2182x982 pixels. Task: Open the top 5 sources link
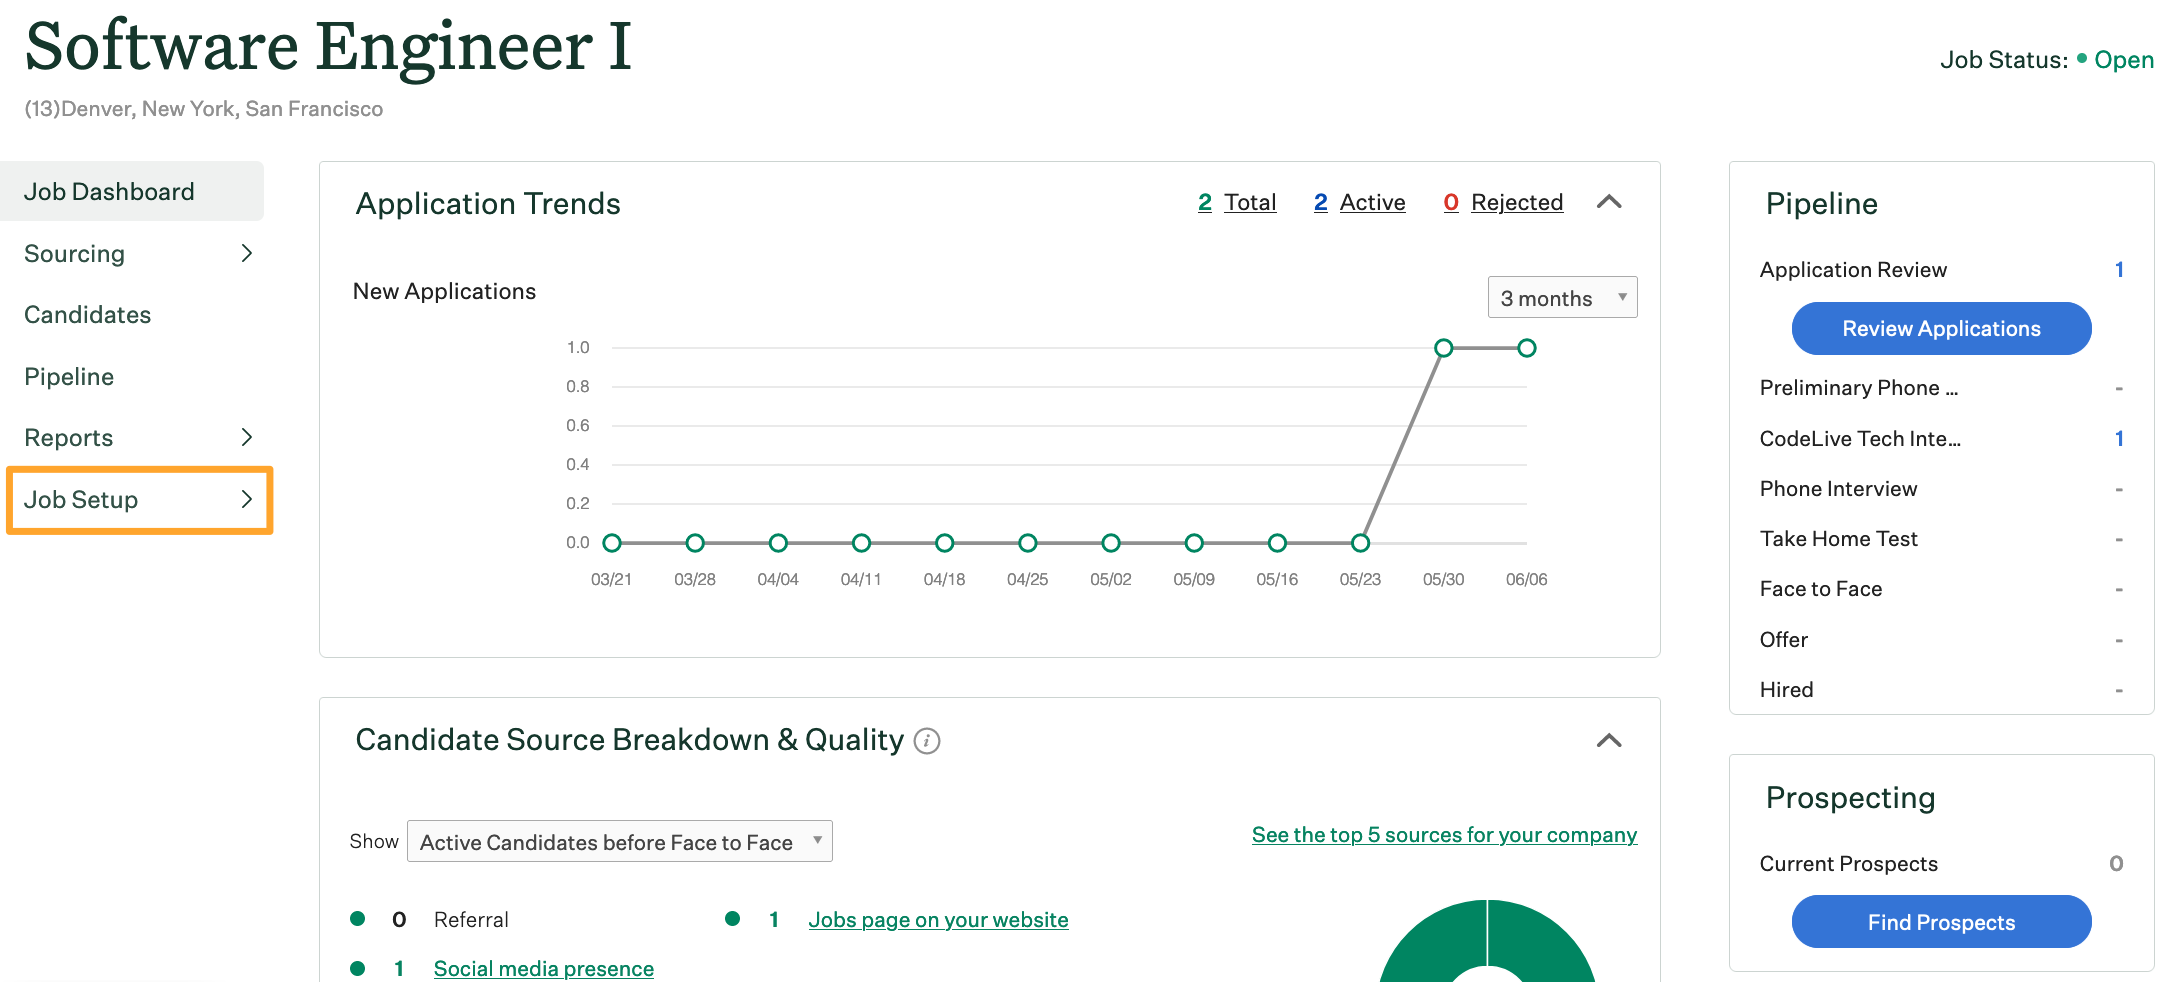click(x=1444, y=835)
